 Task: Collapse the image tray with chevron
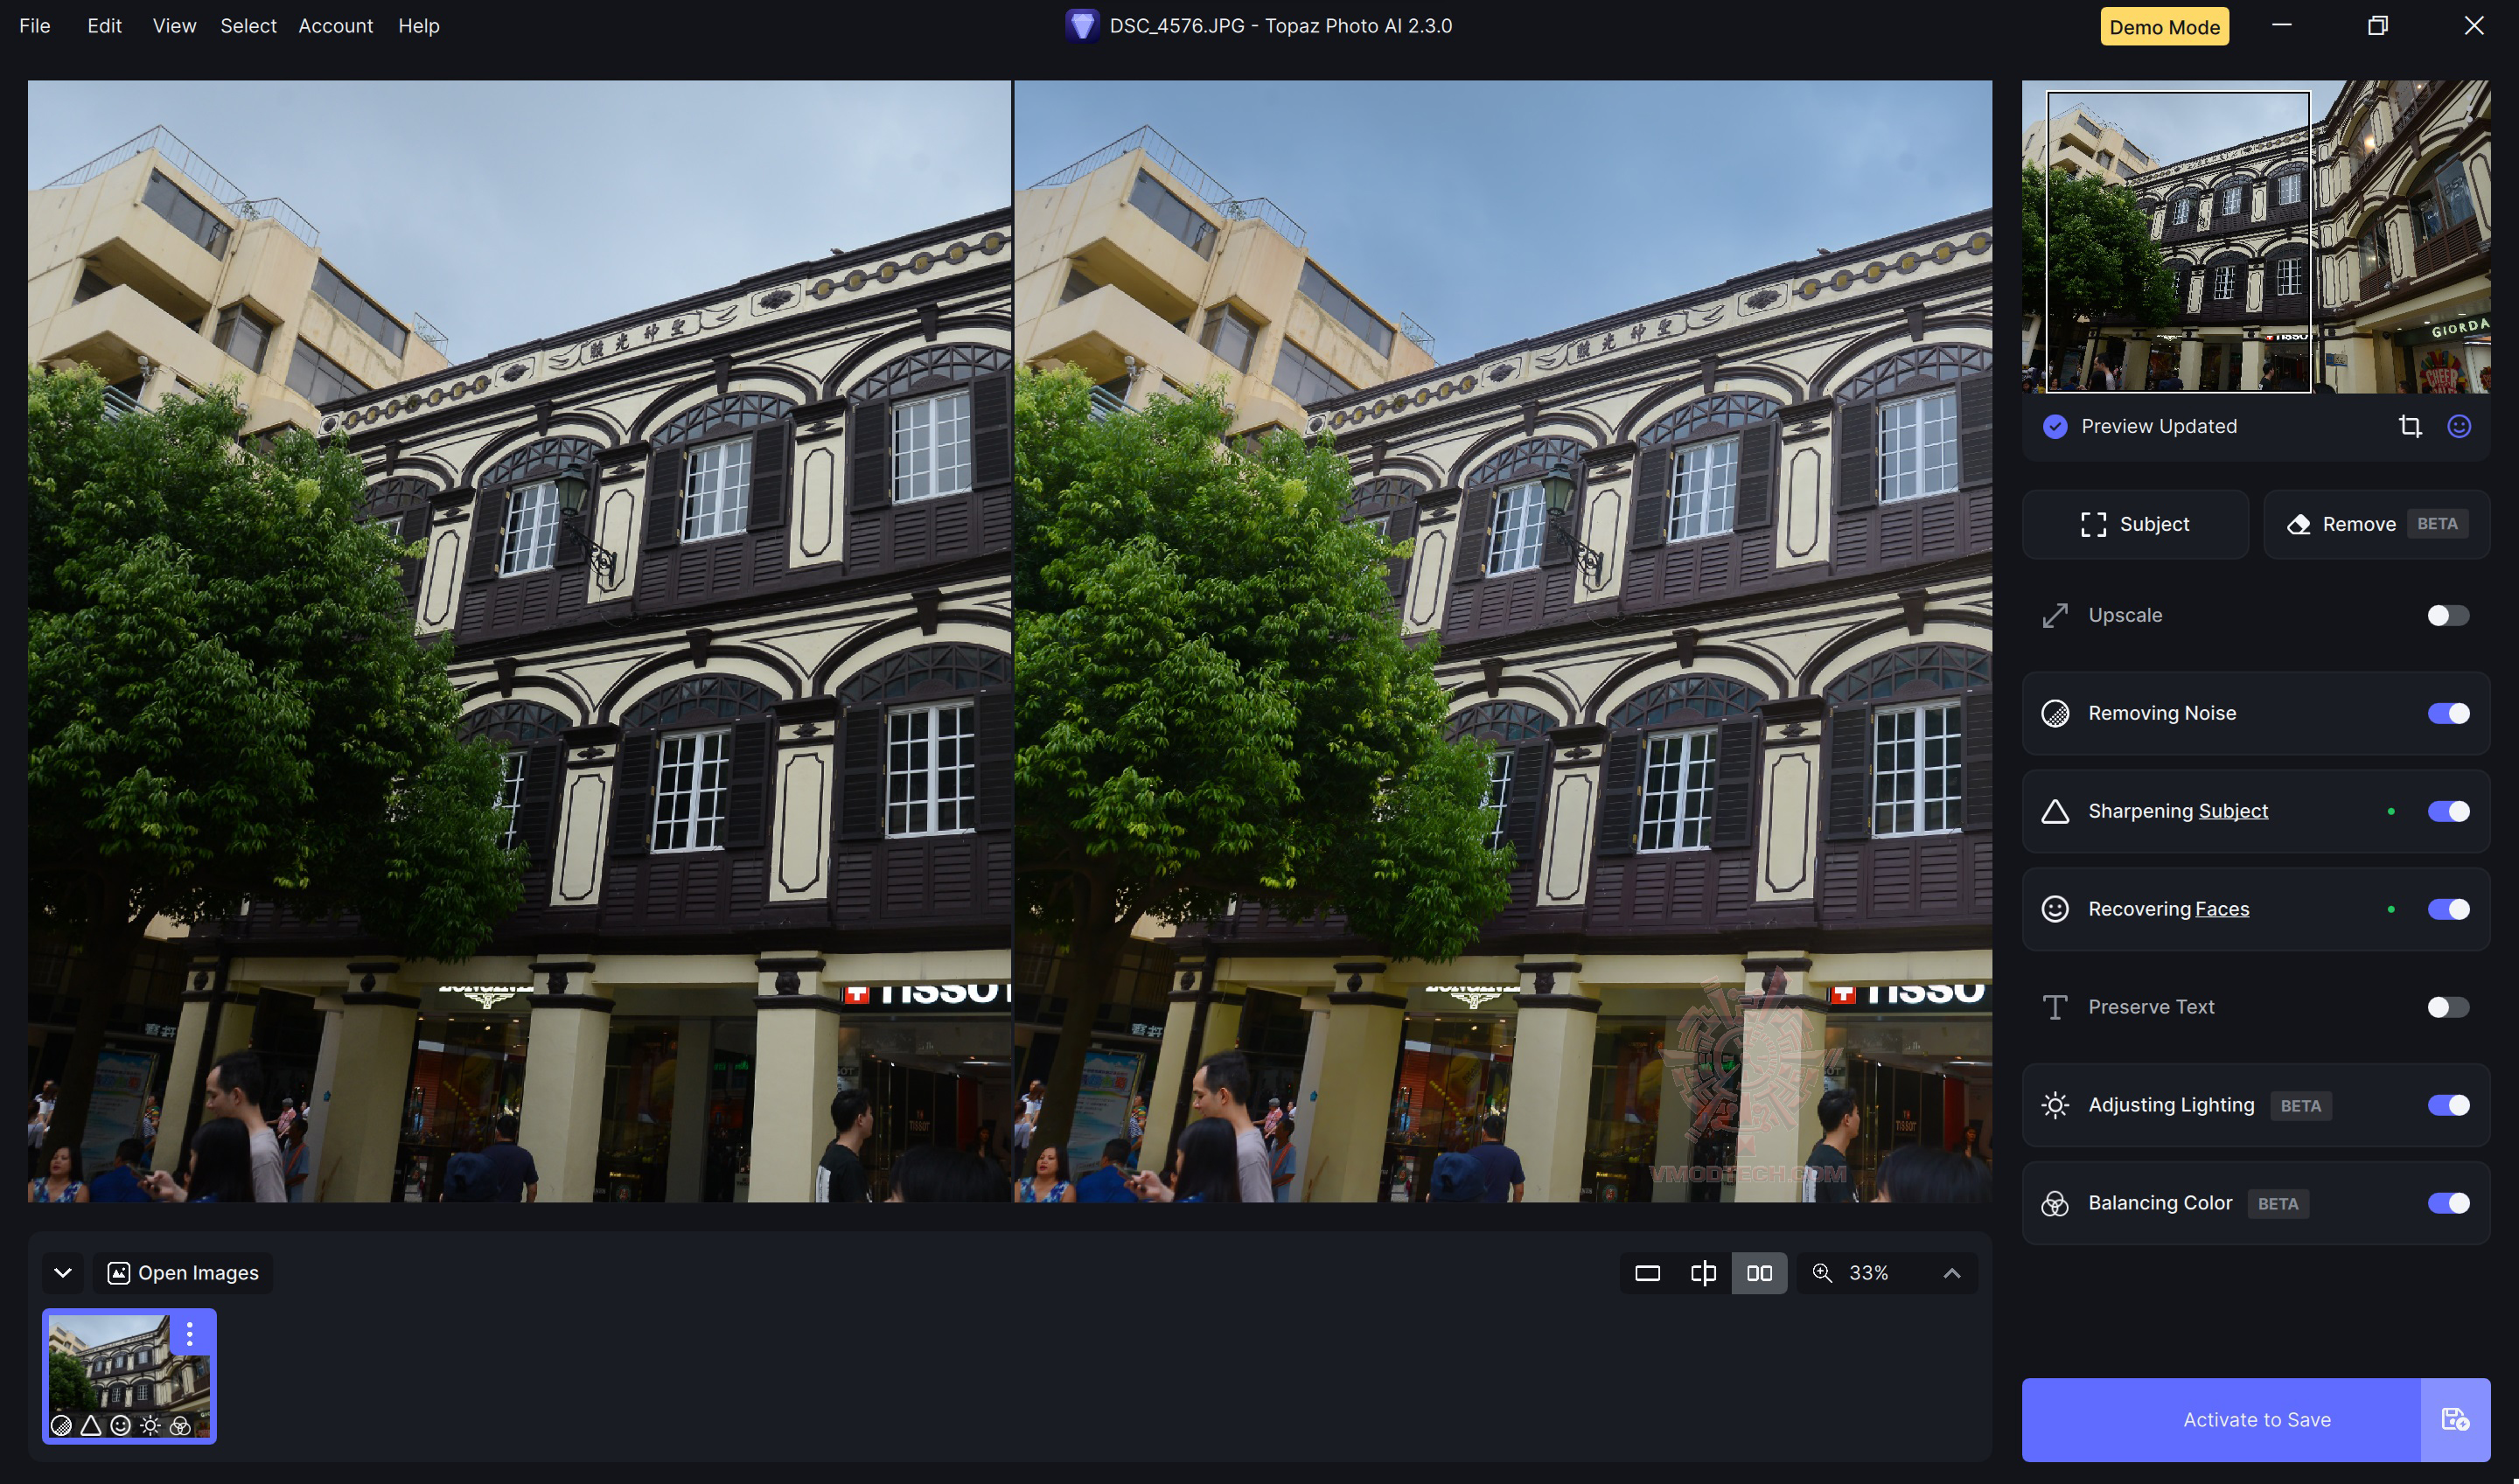(x=63, y=1273)
